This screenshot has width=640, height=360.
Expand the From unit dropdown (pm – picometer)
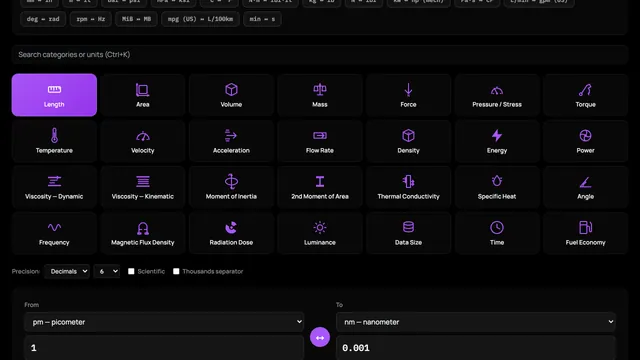tap(164, 322)
